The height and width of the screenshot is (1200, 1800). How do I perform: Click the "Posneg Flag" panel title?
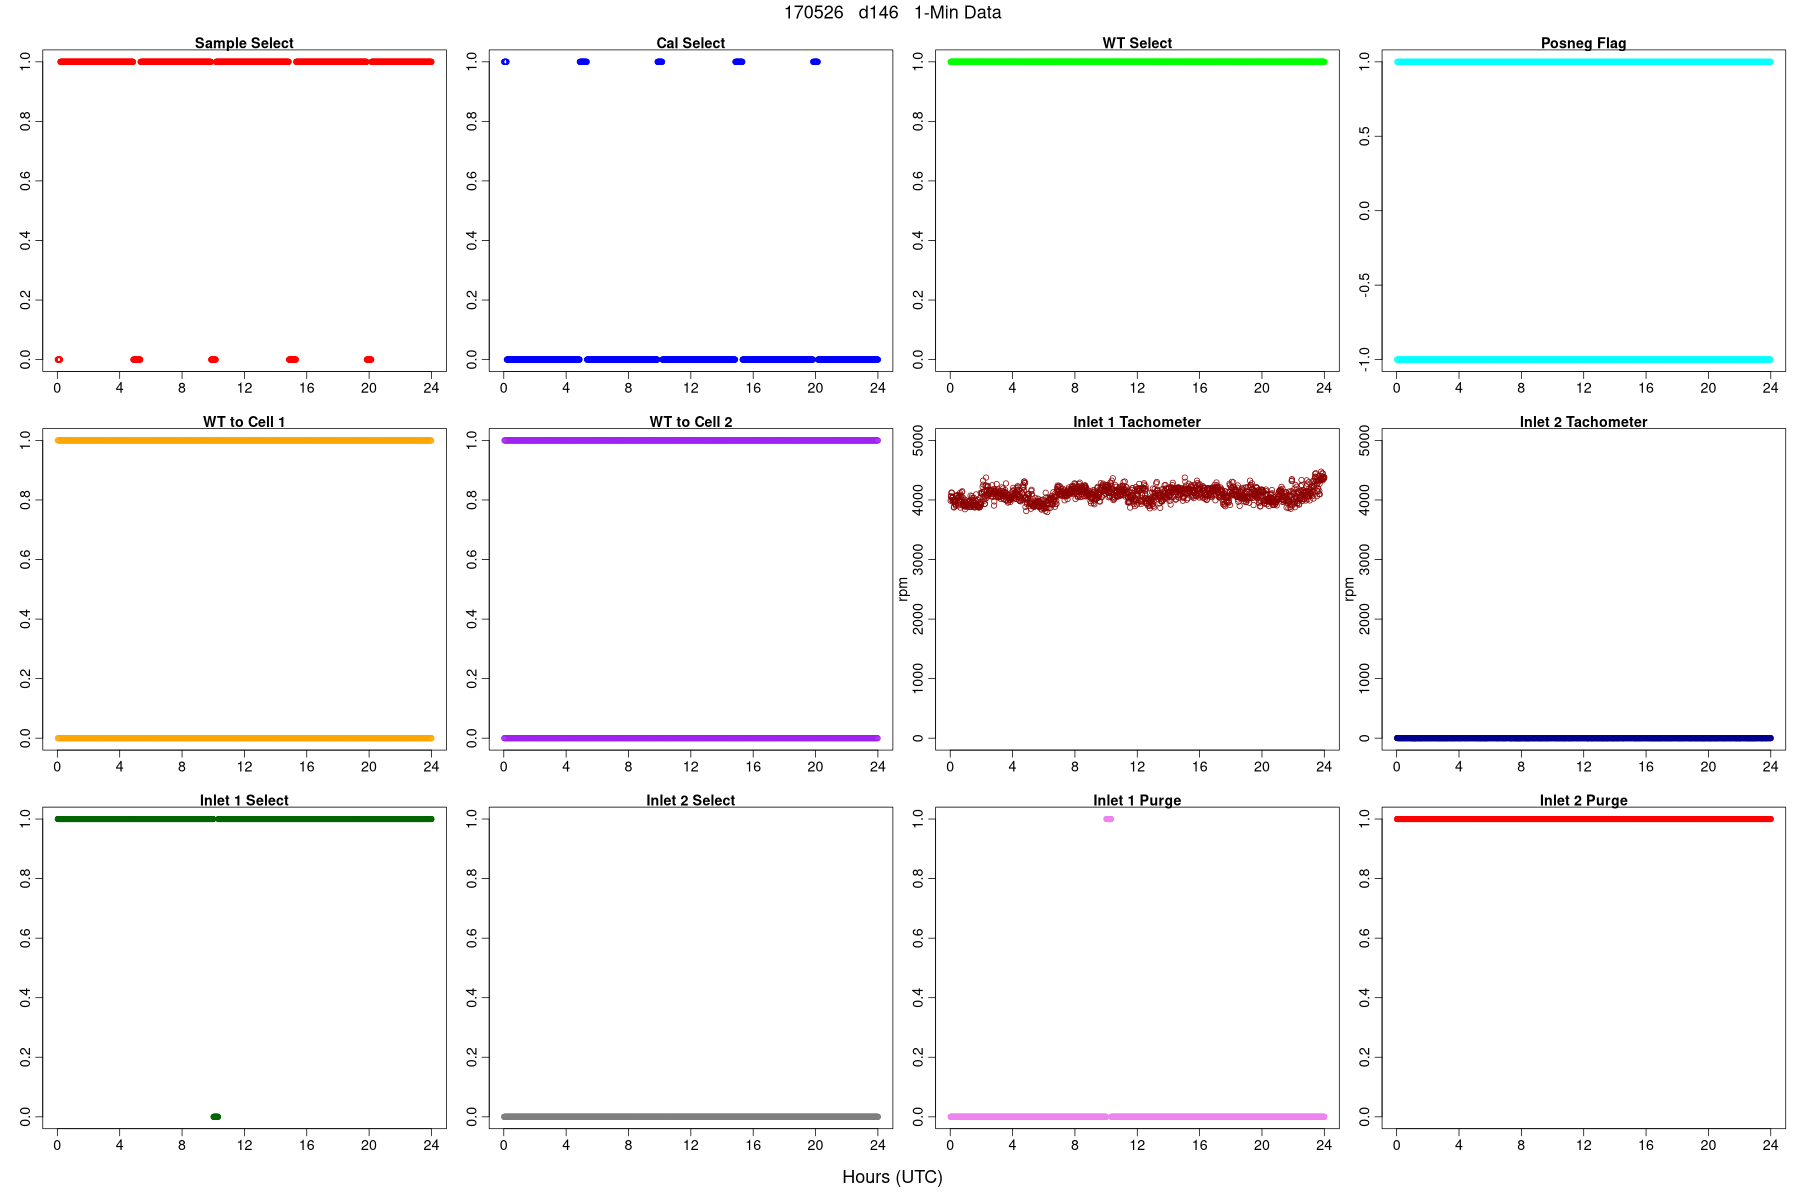click(x=1583, y=43)
